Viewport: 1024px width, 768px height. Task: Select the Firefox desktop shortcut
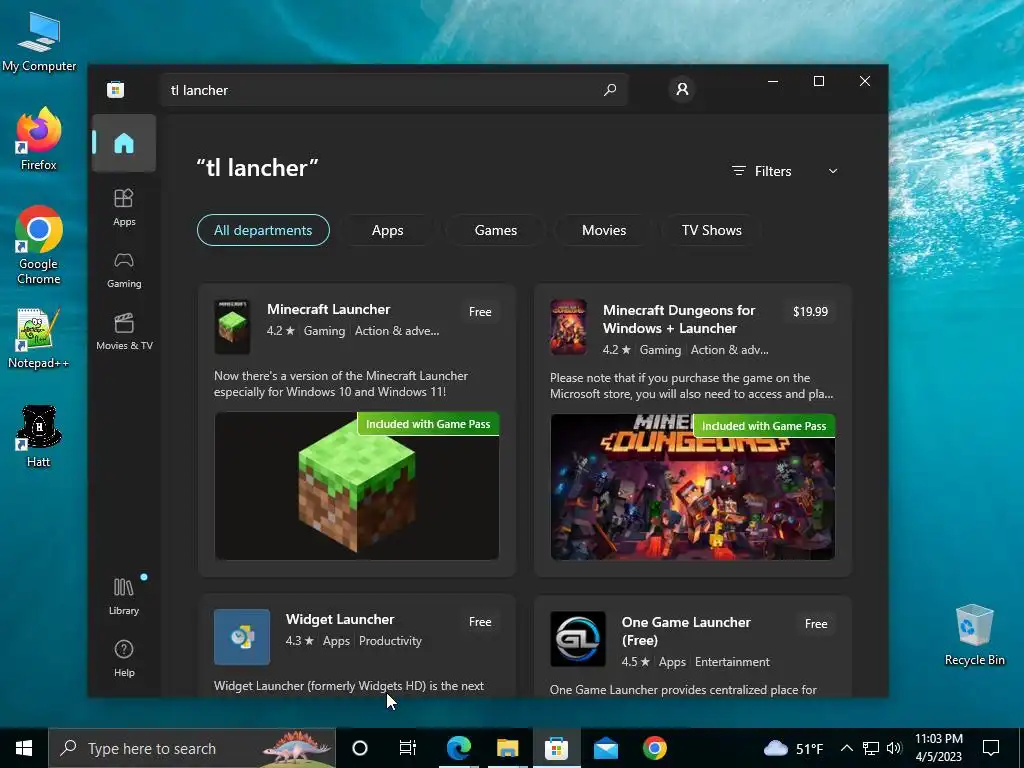point(39,139)
